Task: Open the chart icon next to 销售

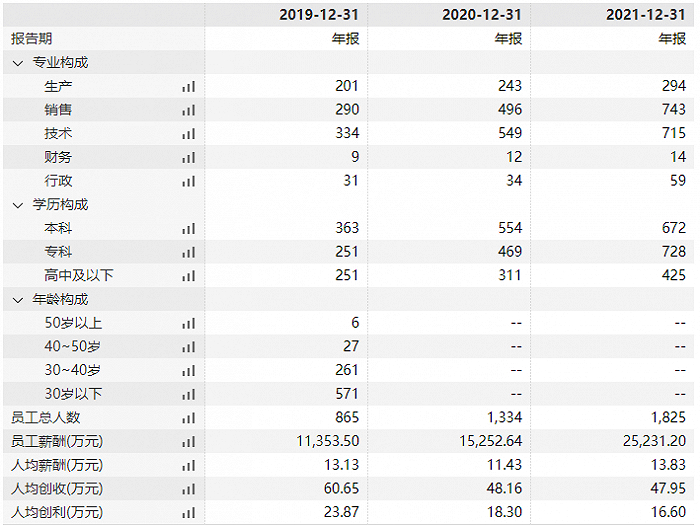Action: click(188, 110)
